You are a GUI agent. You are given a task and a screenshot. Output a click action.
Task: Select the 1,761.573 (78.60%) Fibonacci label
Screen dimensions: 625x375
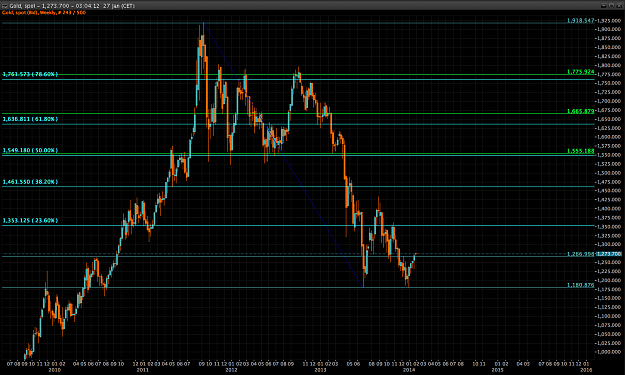point(30,74)
